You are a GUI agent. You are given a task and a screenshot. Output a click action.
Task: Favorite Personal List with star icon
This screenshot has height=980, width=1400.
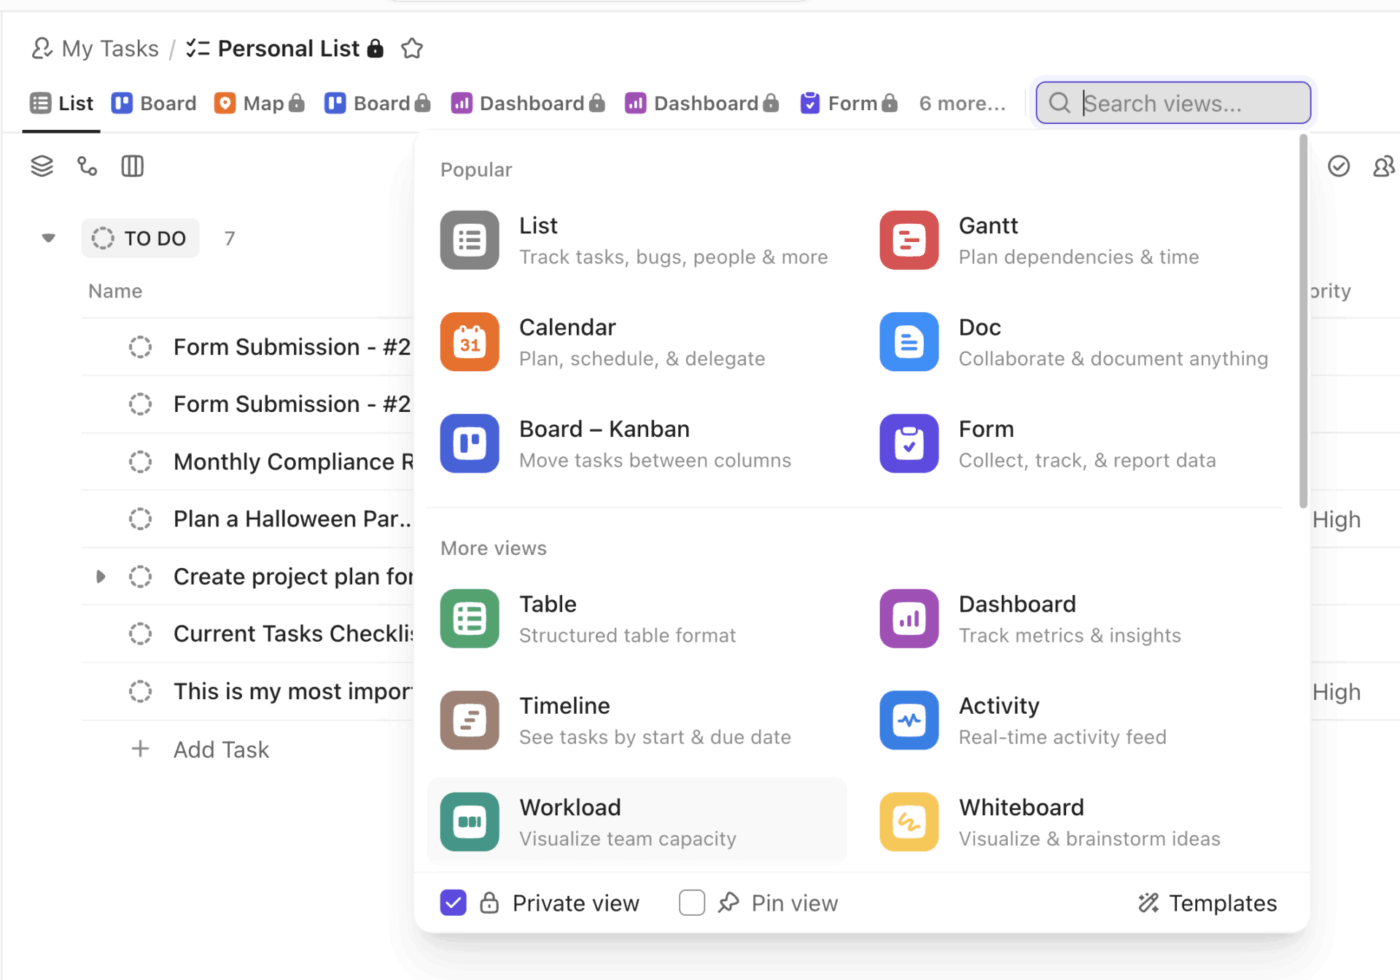pyautogui.click(x=412, y=48)
